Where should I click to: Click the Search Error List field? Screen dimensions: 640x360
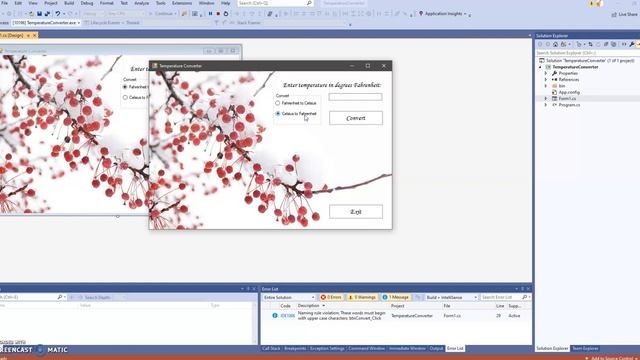tap(500, 297)
